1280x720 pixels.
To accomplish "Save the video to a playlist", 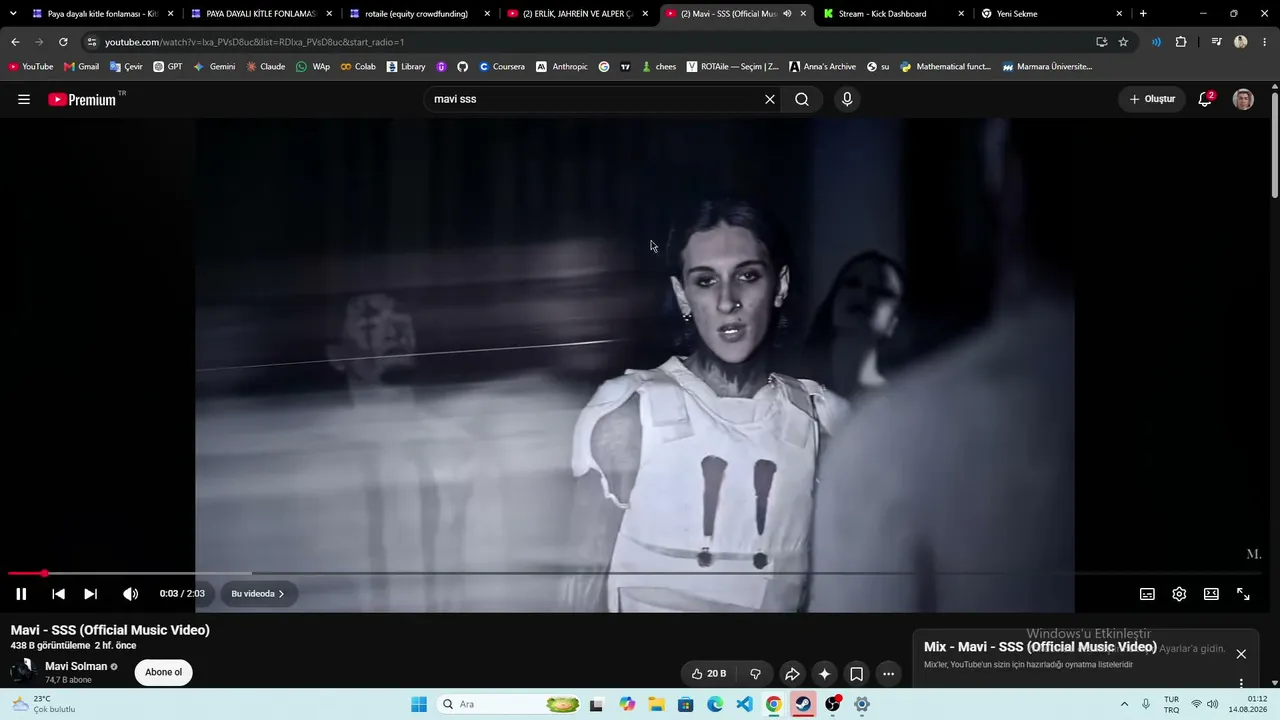I will pyautogui.click(x=856, y=674).
